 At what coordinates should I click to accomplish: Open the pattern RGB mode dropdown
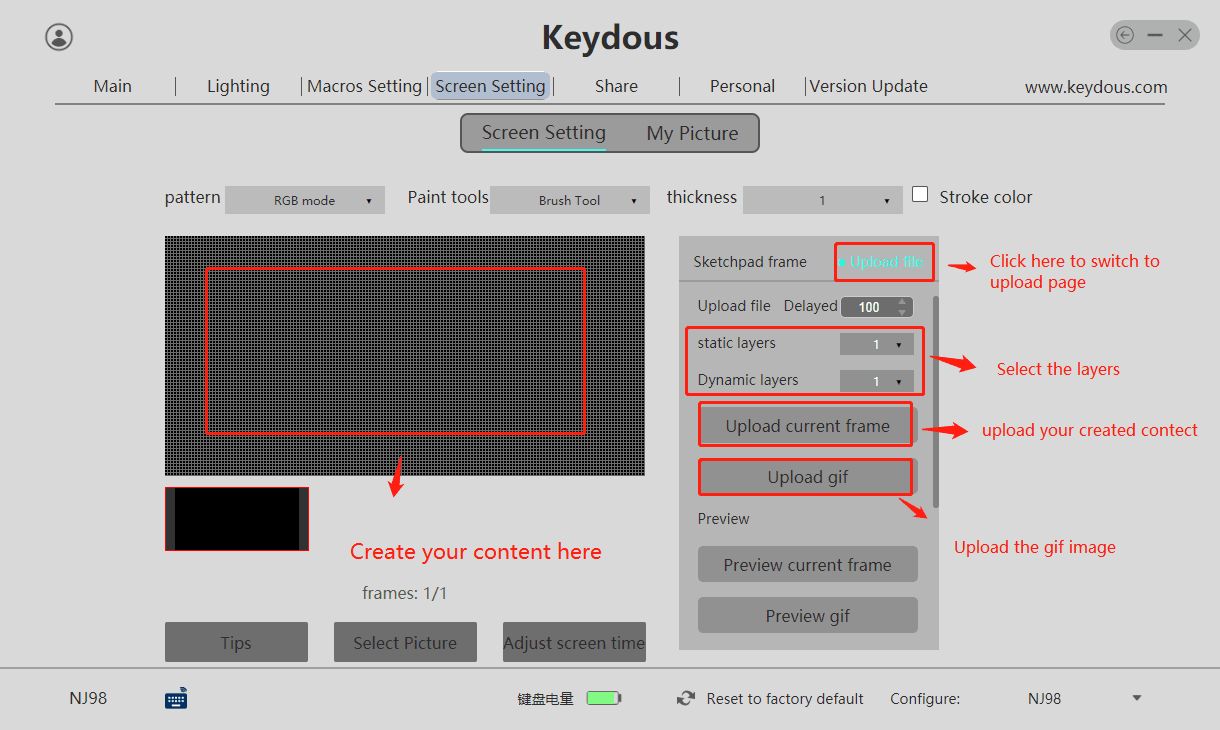305,201
